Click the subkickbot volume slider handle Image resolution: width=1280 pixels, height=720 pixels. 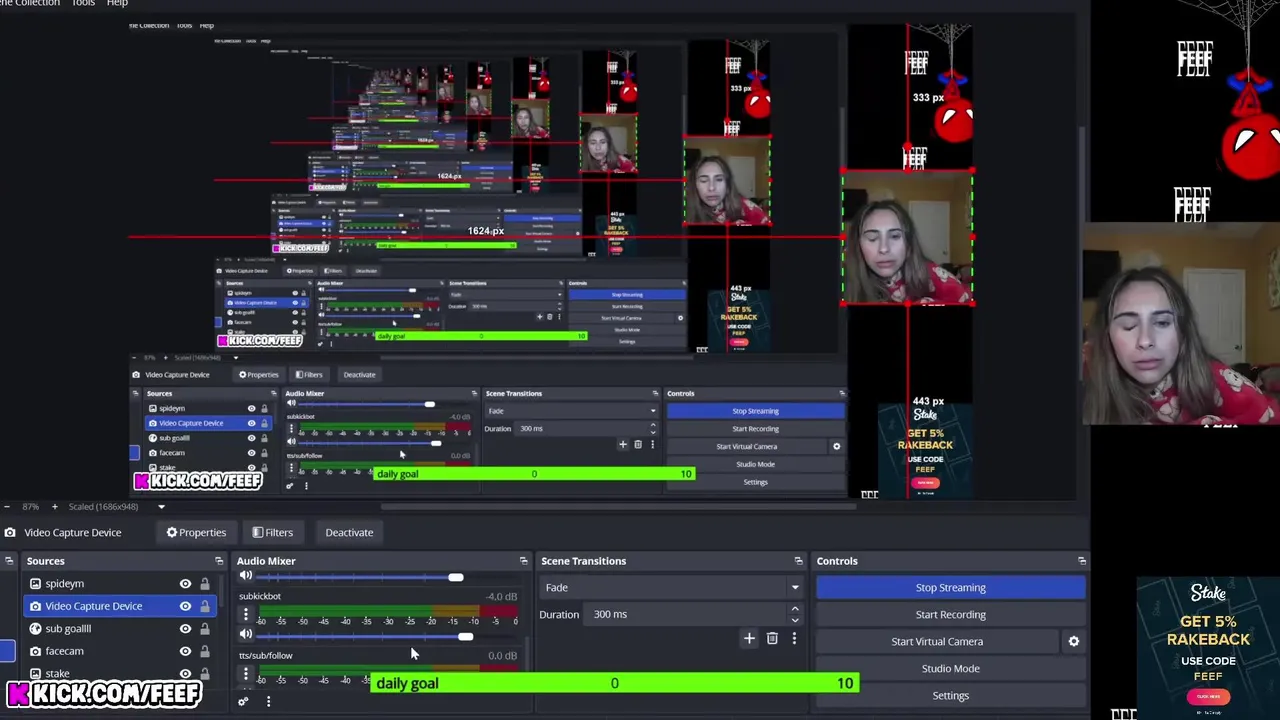coord(466,636)
